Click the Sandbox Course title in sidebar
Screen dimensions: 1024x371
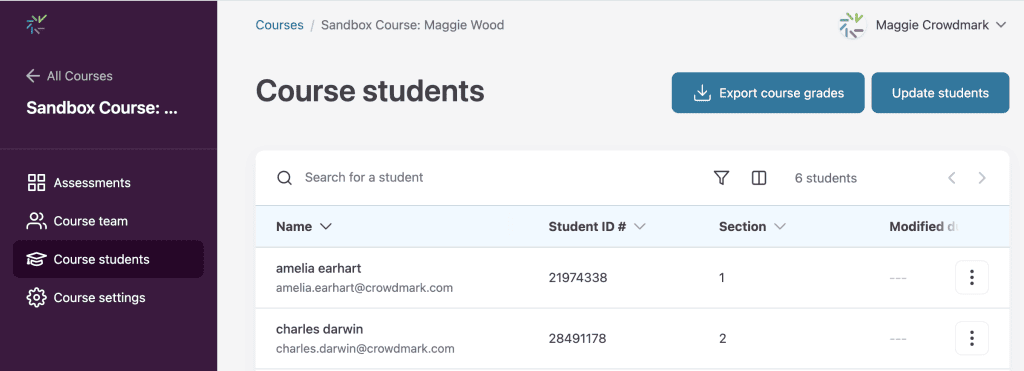[102, 108]
